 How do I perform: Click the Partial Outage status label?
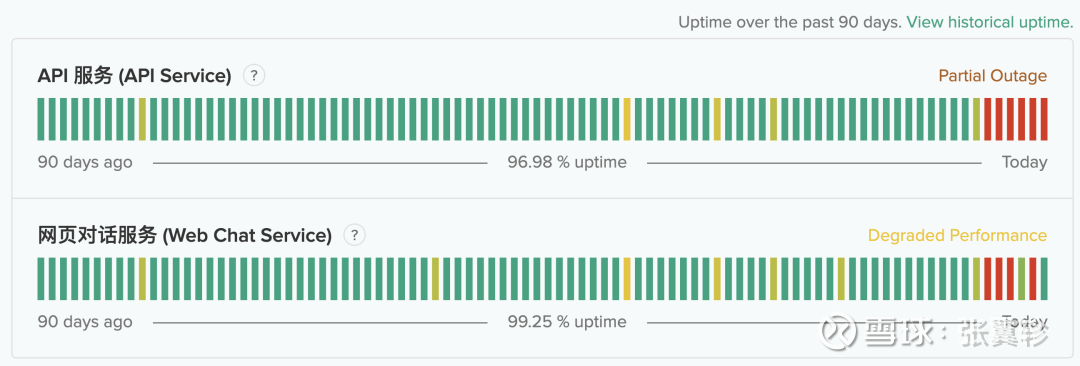[993, 76]
